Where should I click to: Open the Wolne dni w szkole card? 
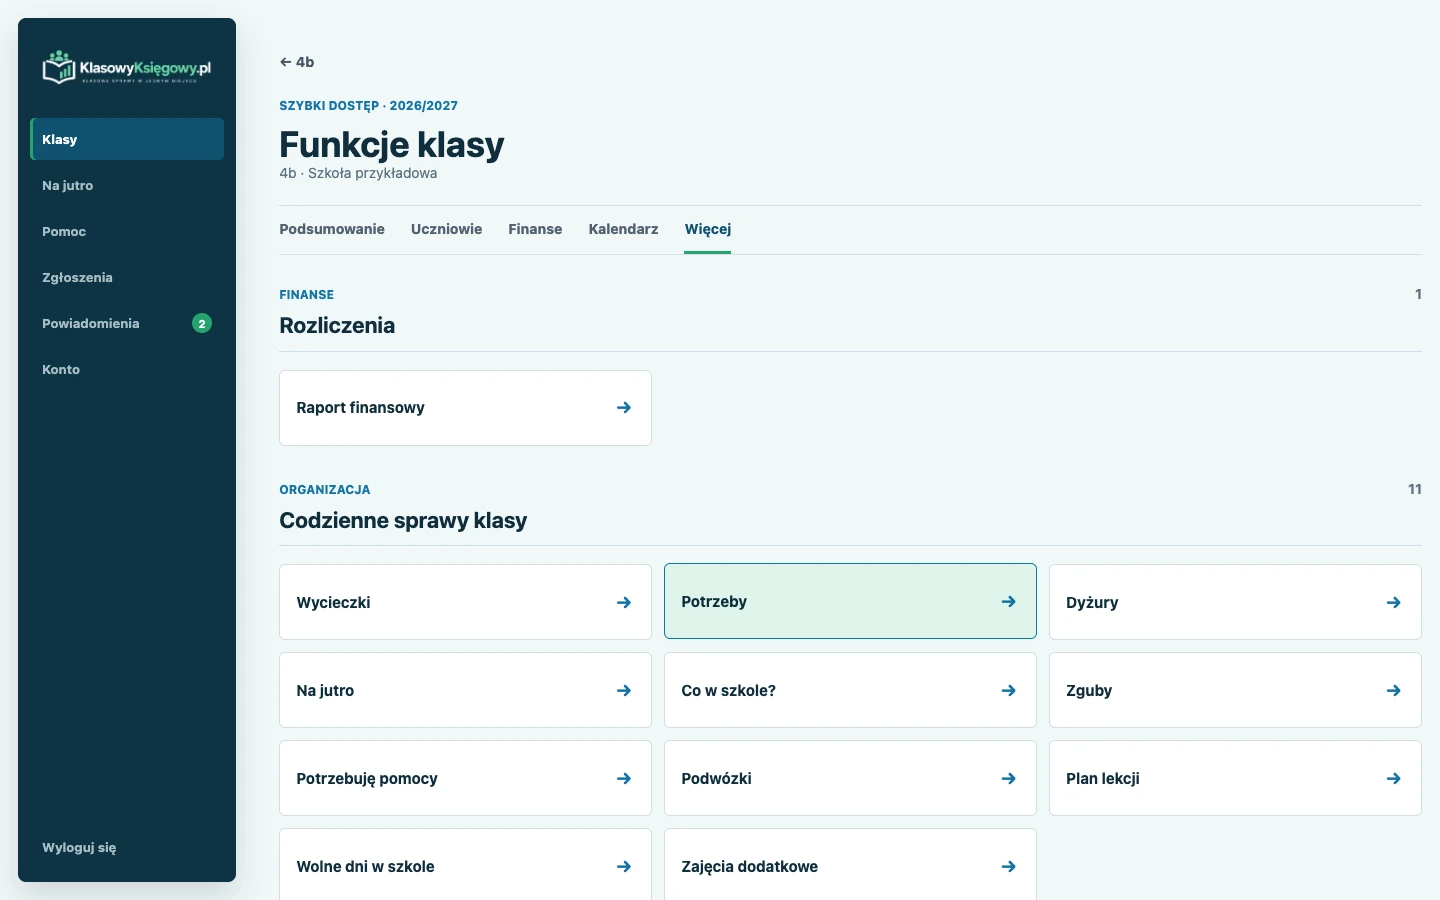pyautogui.click(x=465, y=865)
